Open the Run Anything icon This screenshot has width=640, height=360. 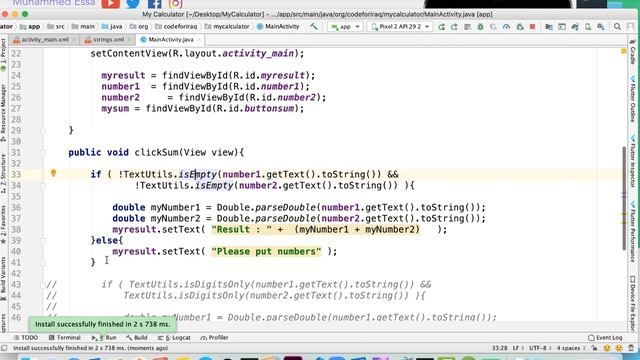[x=562, y=27]
